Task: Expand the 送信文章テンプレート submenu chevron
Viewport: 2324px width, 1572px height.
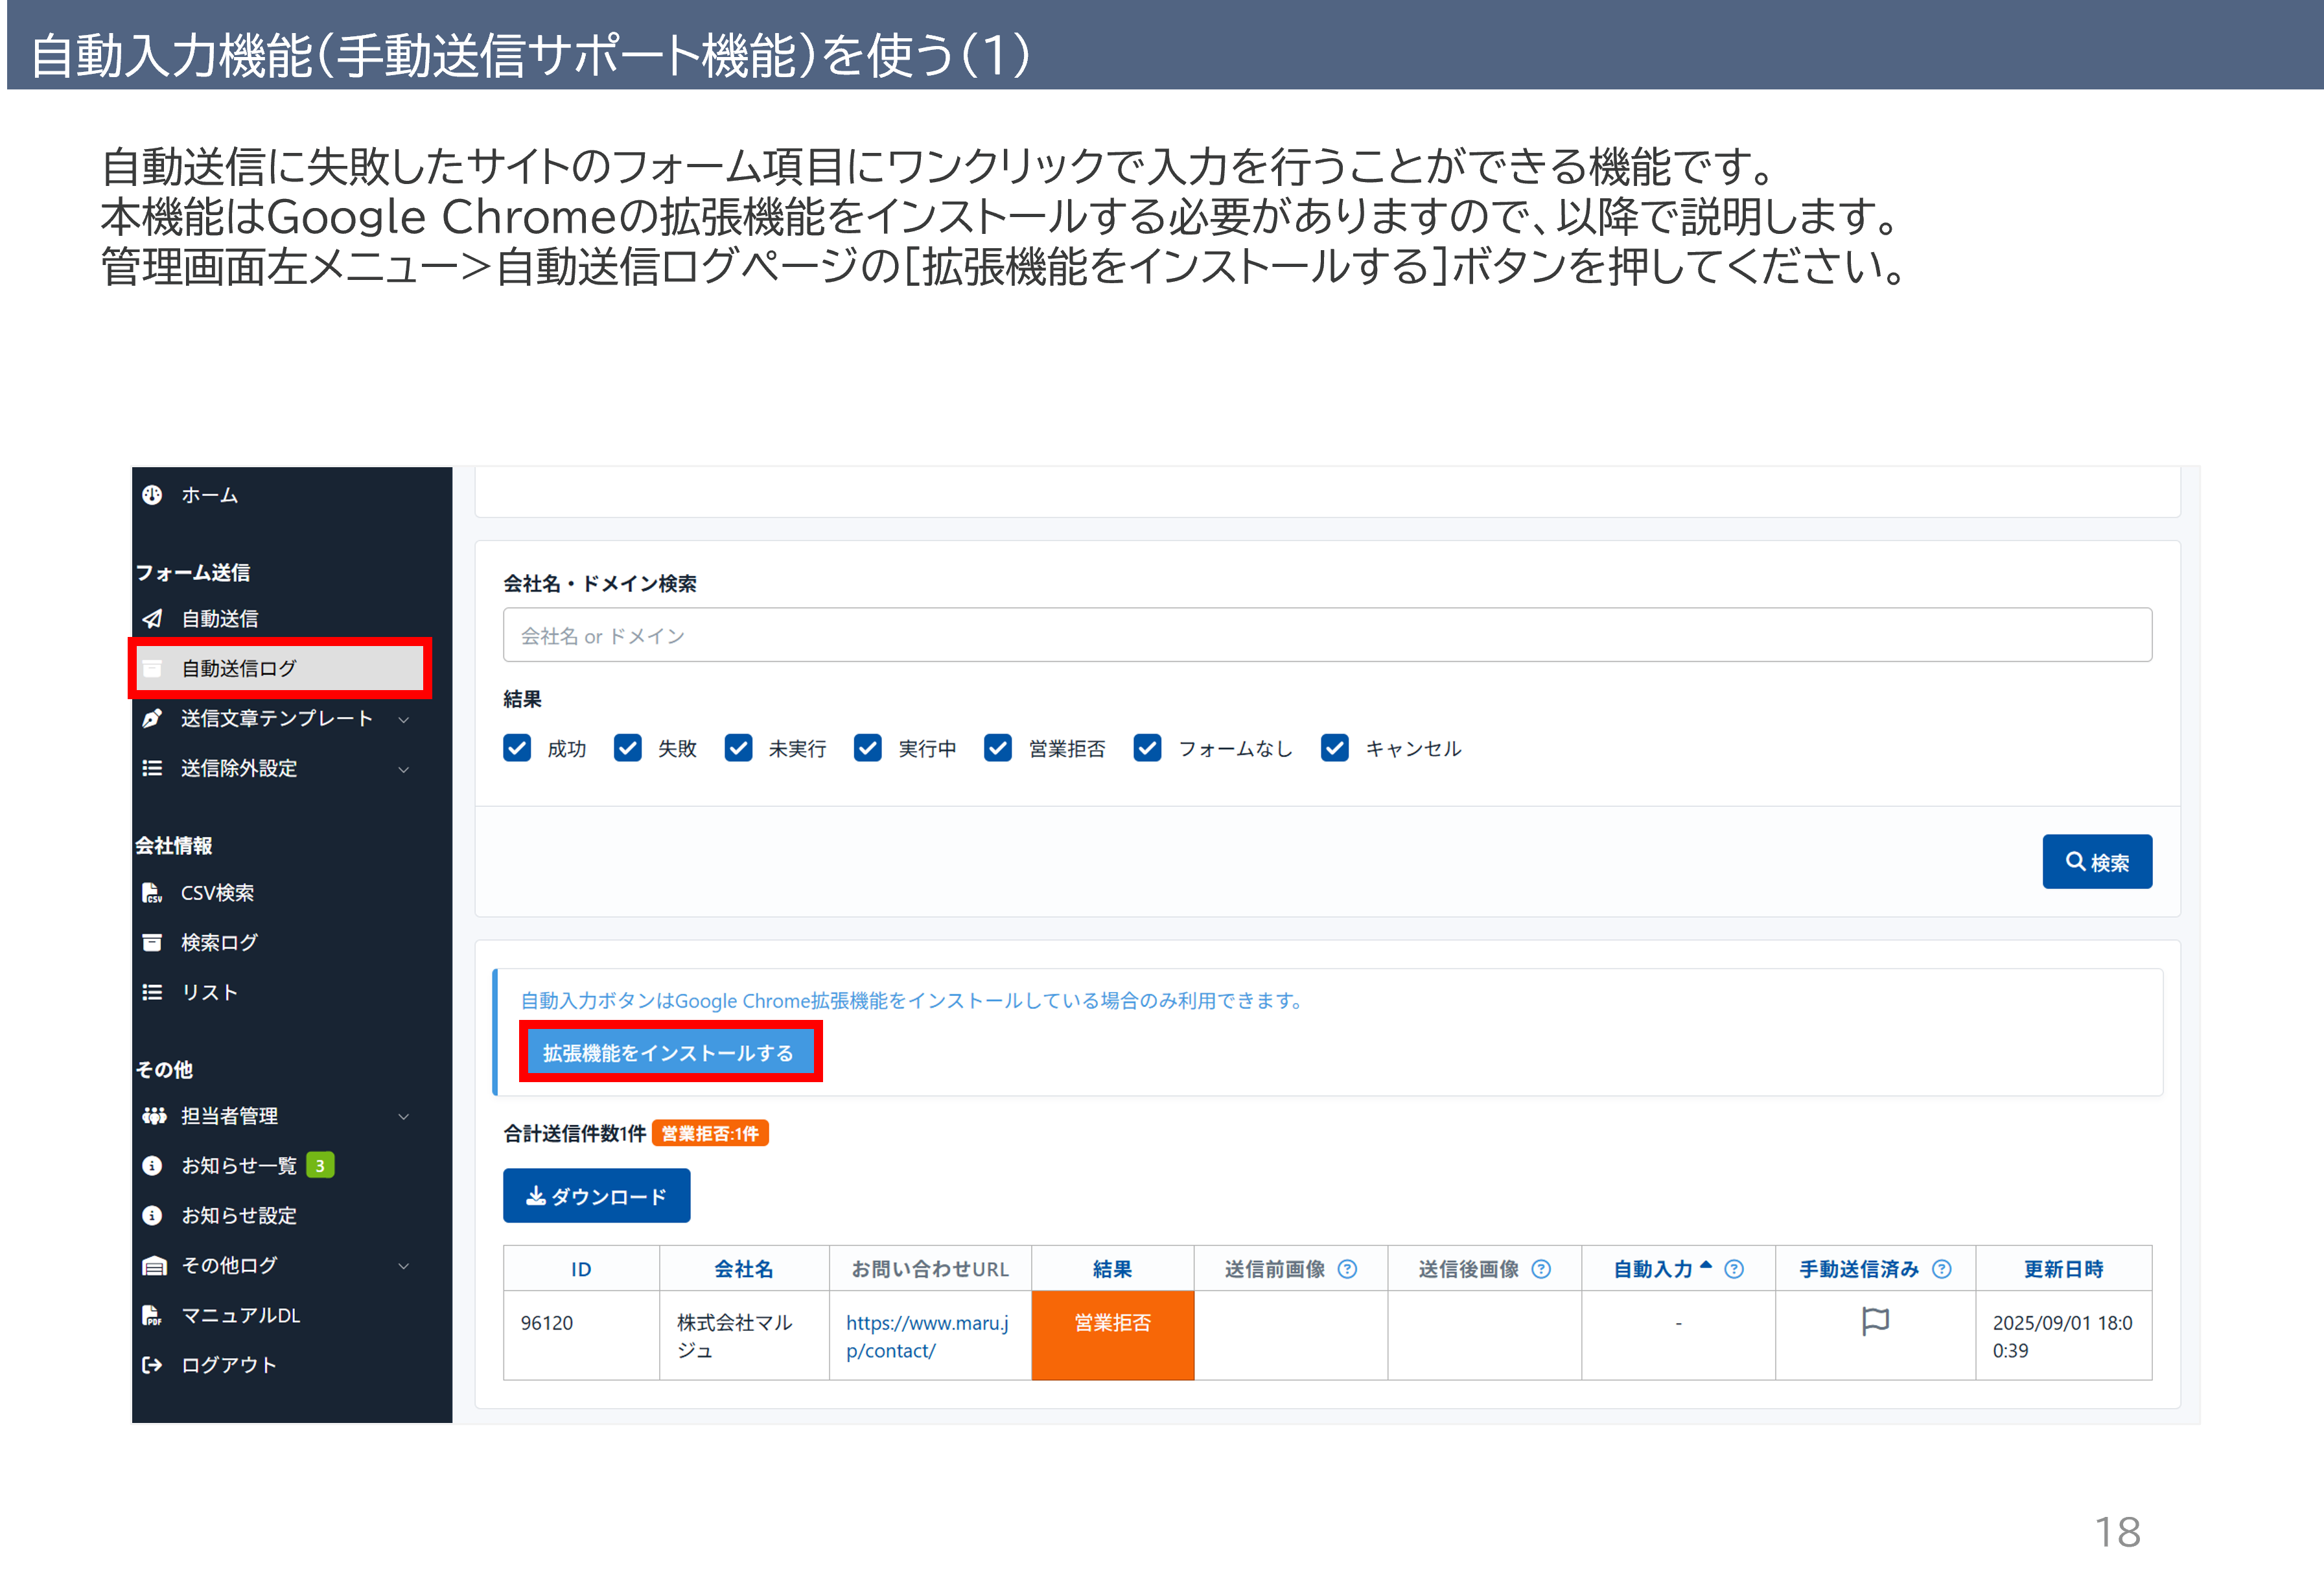Action: pos(404,719)
